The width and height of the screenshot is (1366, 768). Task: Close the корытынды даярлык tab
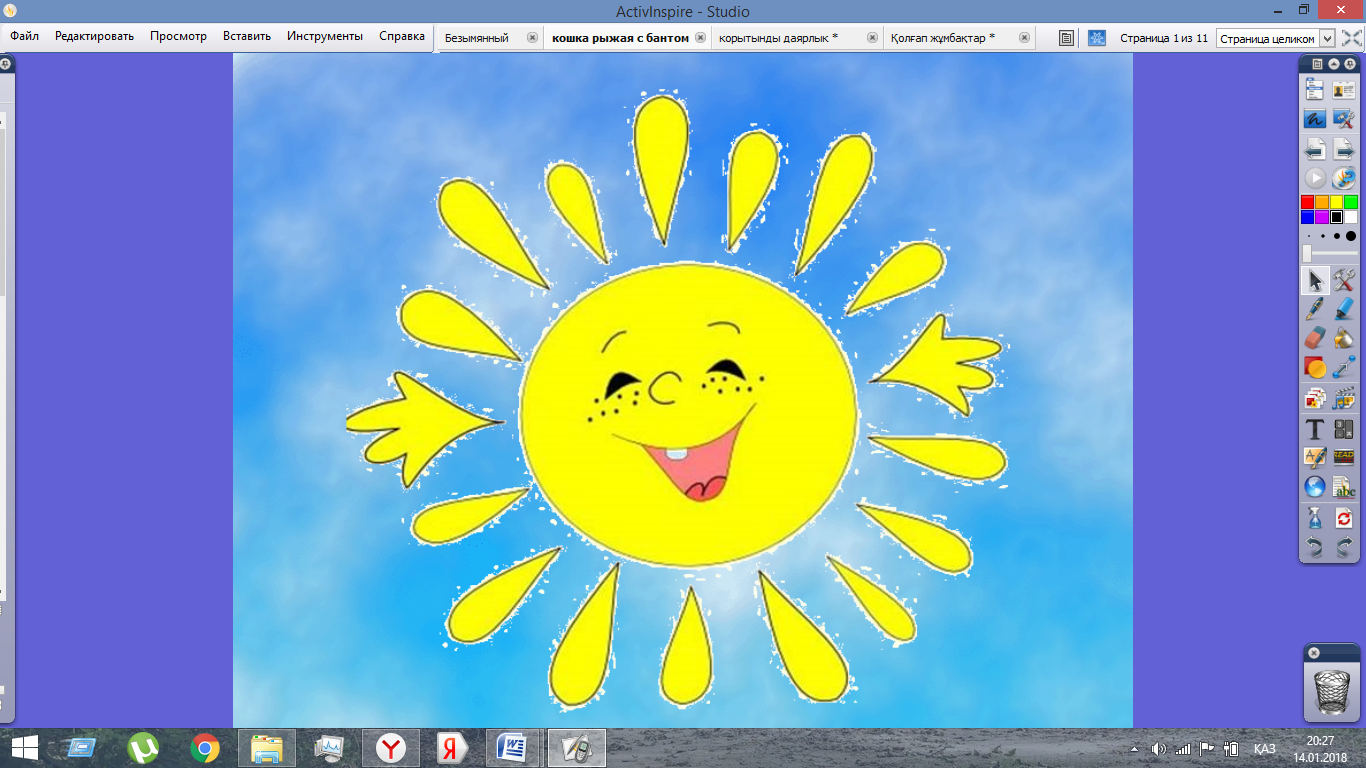(x=872, y=38)
